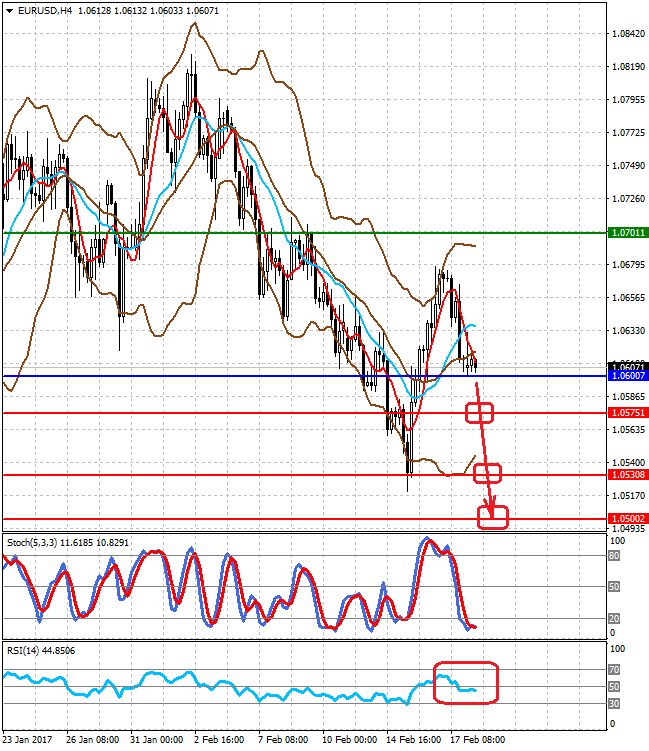Screen dimensions: 649x751
Task: Click the 1.06795 price scale value
Action: 628,265
